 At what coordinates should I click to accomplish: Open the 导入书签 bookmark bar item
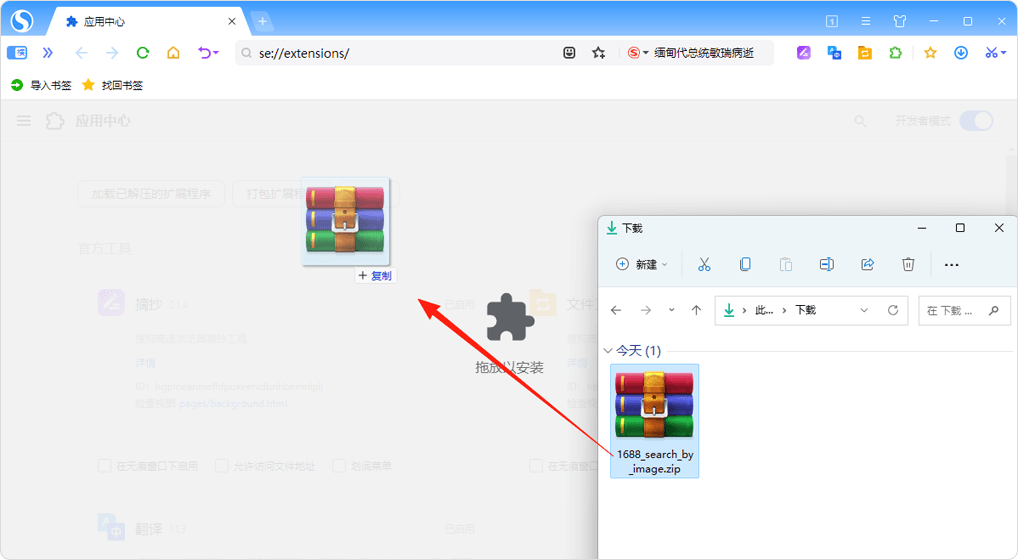(41, 85)
